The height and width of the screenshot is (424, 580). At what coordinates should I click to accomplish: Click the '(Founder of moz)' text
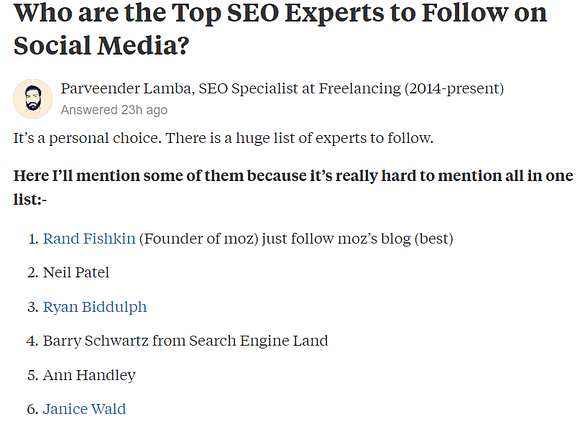pyautogui.click(x=199, y=239)
